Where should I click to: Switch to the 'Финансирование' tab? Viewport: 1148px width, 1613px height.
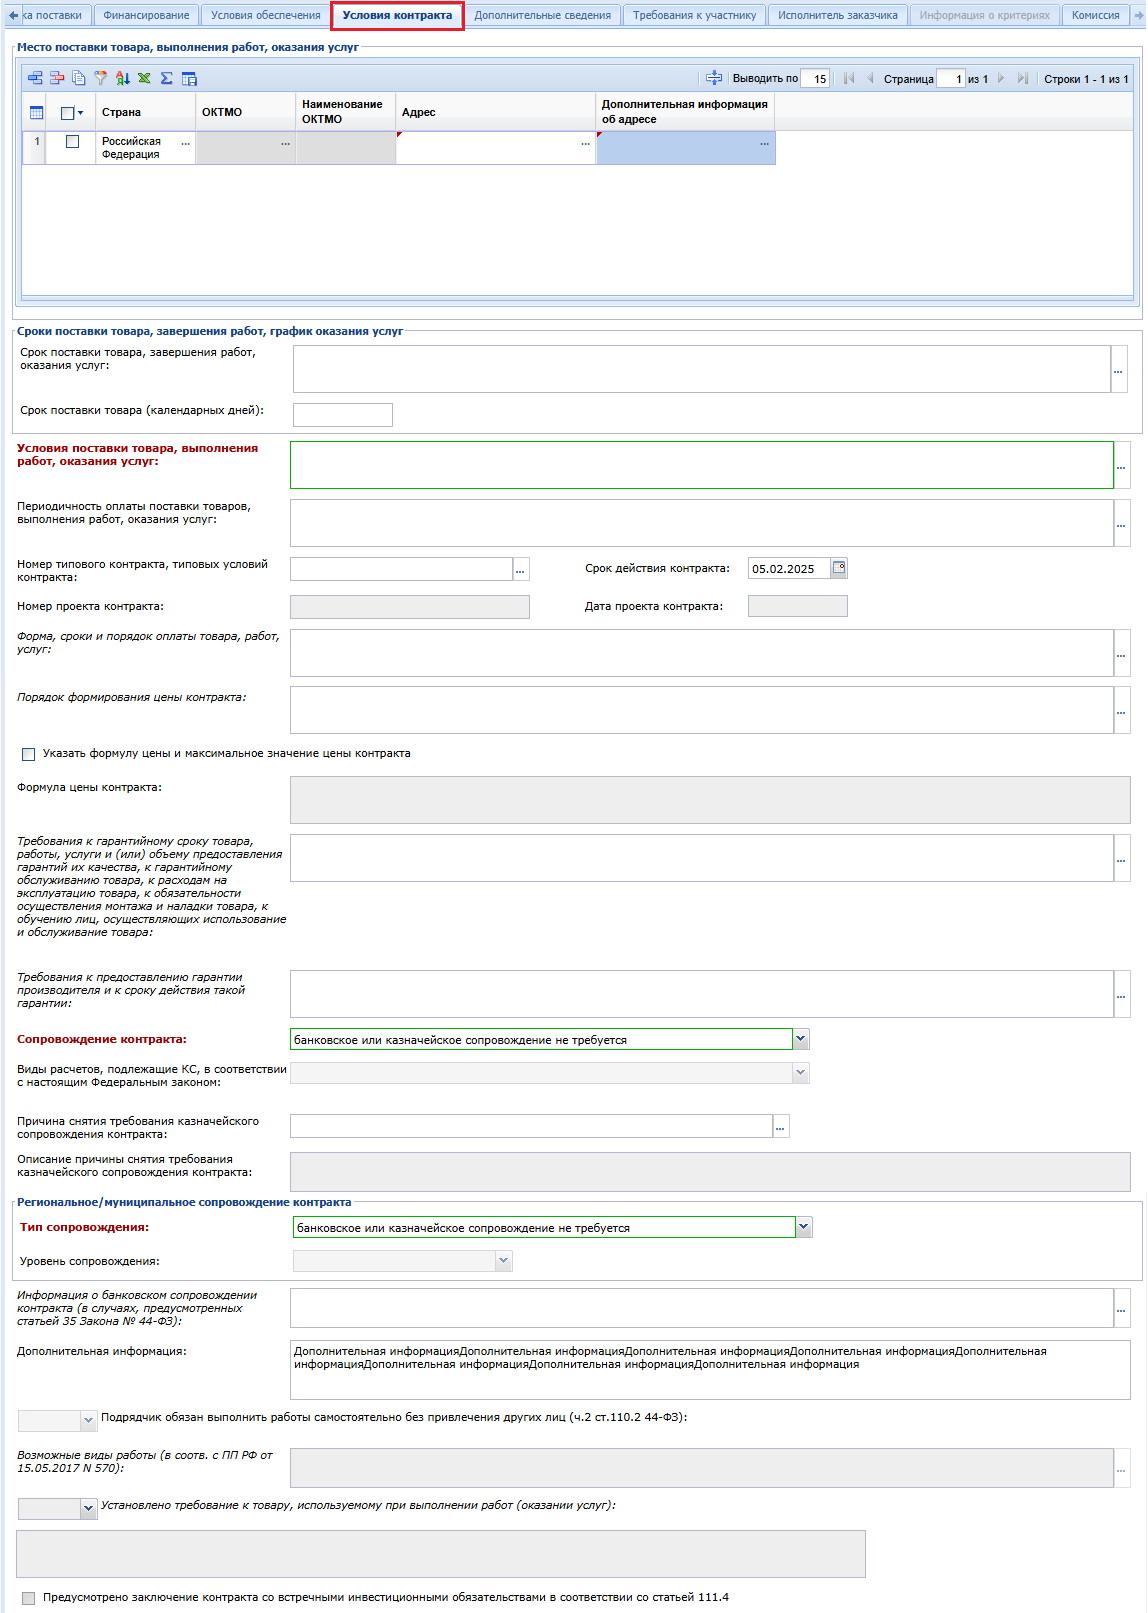pos(146,15)
